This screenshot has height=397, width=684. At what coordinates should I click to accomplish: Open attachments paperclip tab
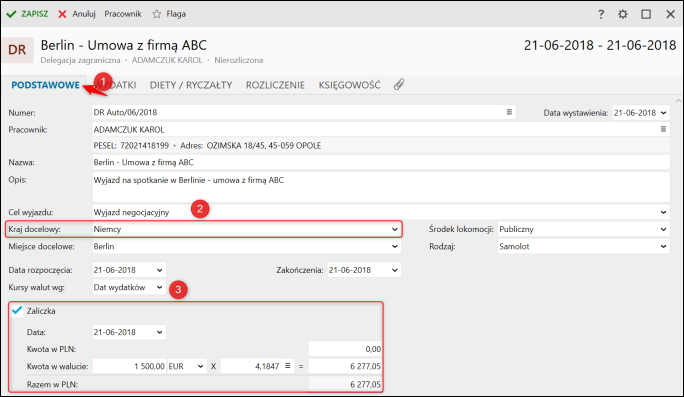(x=399, y=85)
